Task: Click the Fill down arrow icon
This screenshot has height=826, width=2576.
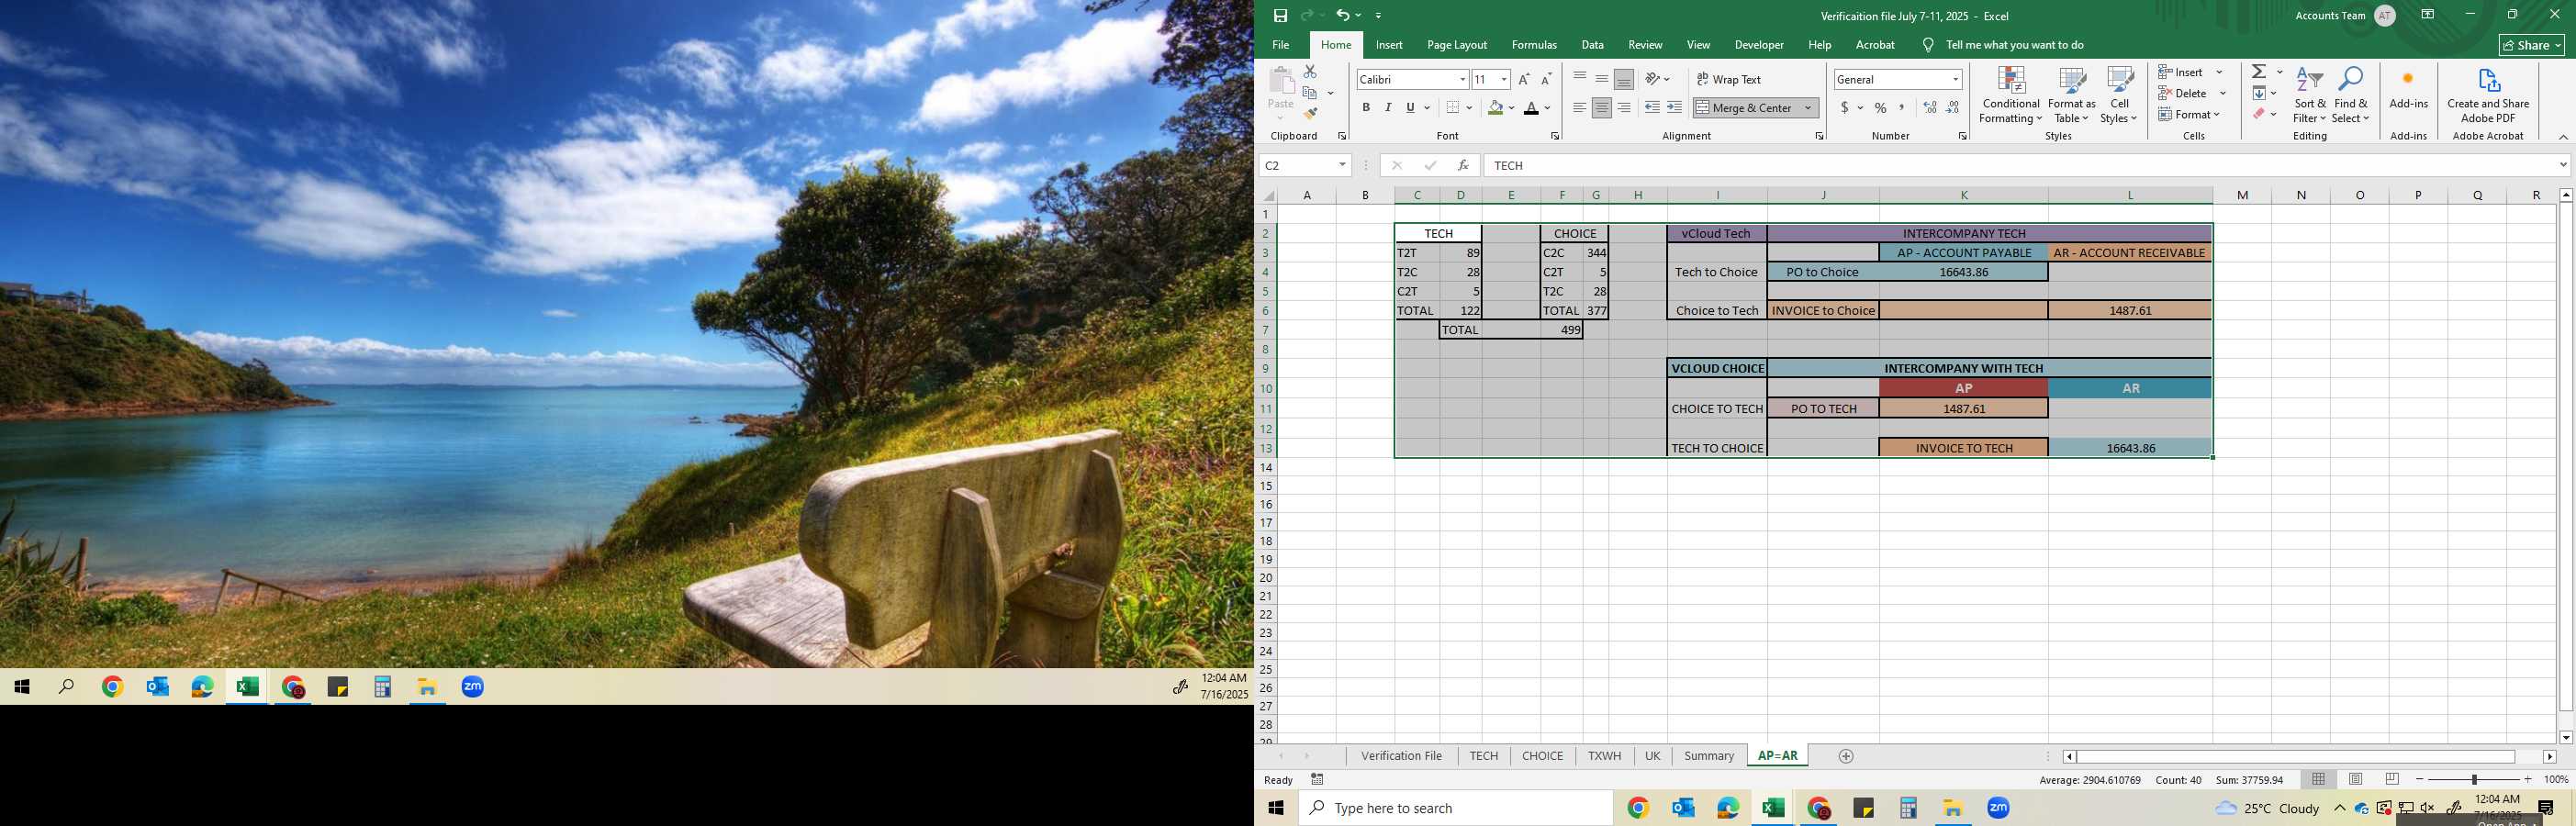Action: click(x=2259, y=93)
